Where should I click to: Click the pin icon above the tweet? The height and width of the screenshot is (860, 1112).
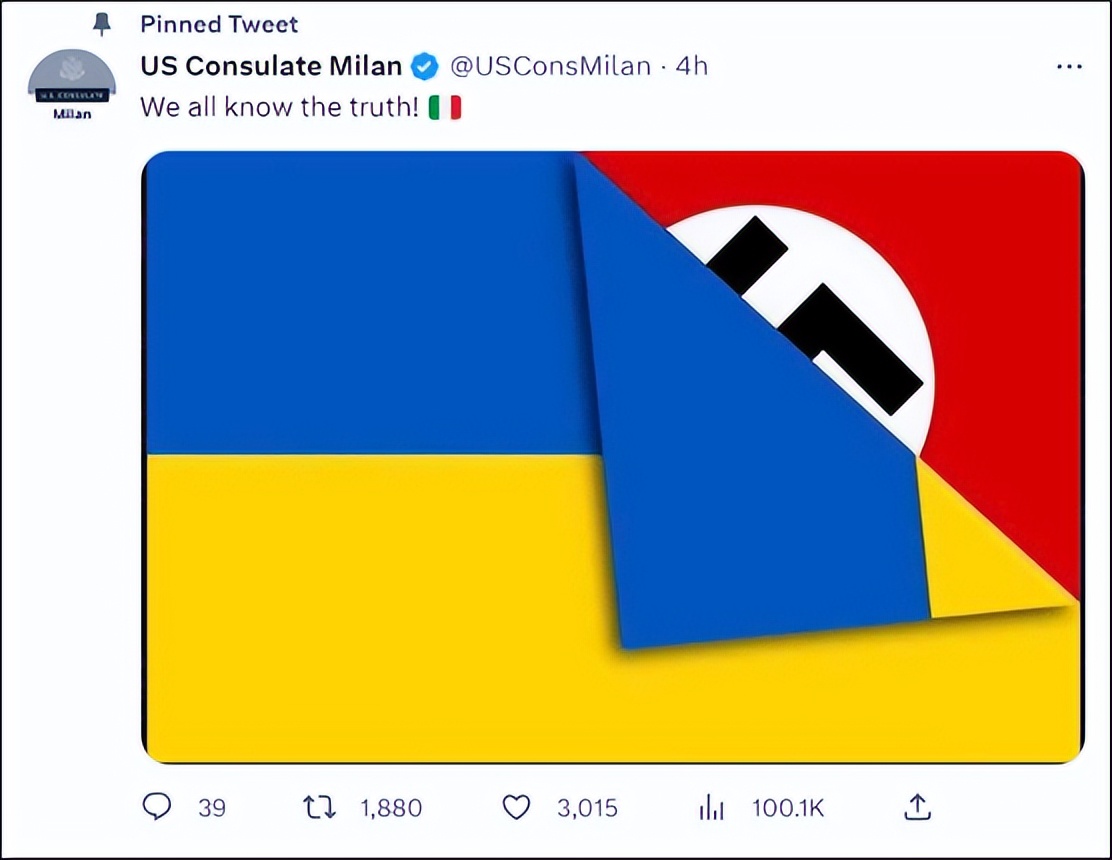101,23
